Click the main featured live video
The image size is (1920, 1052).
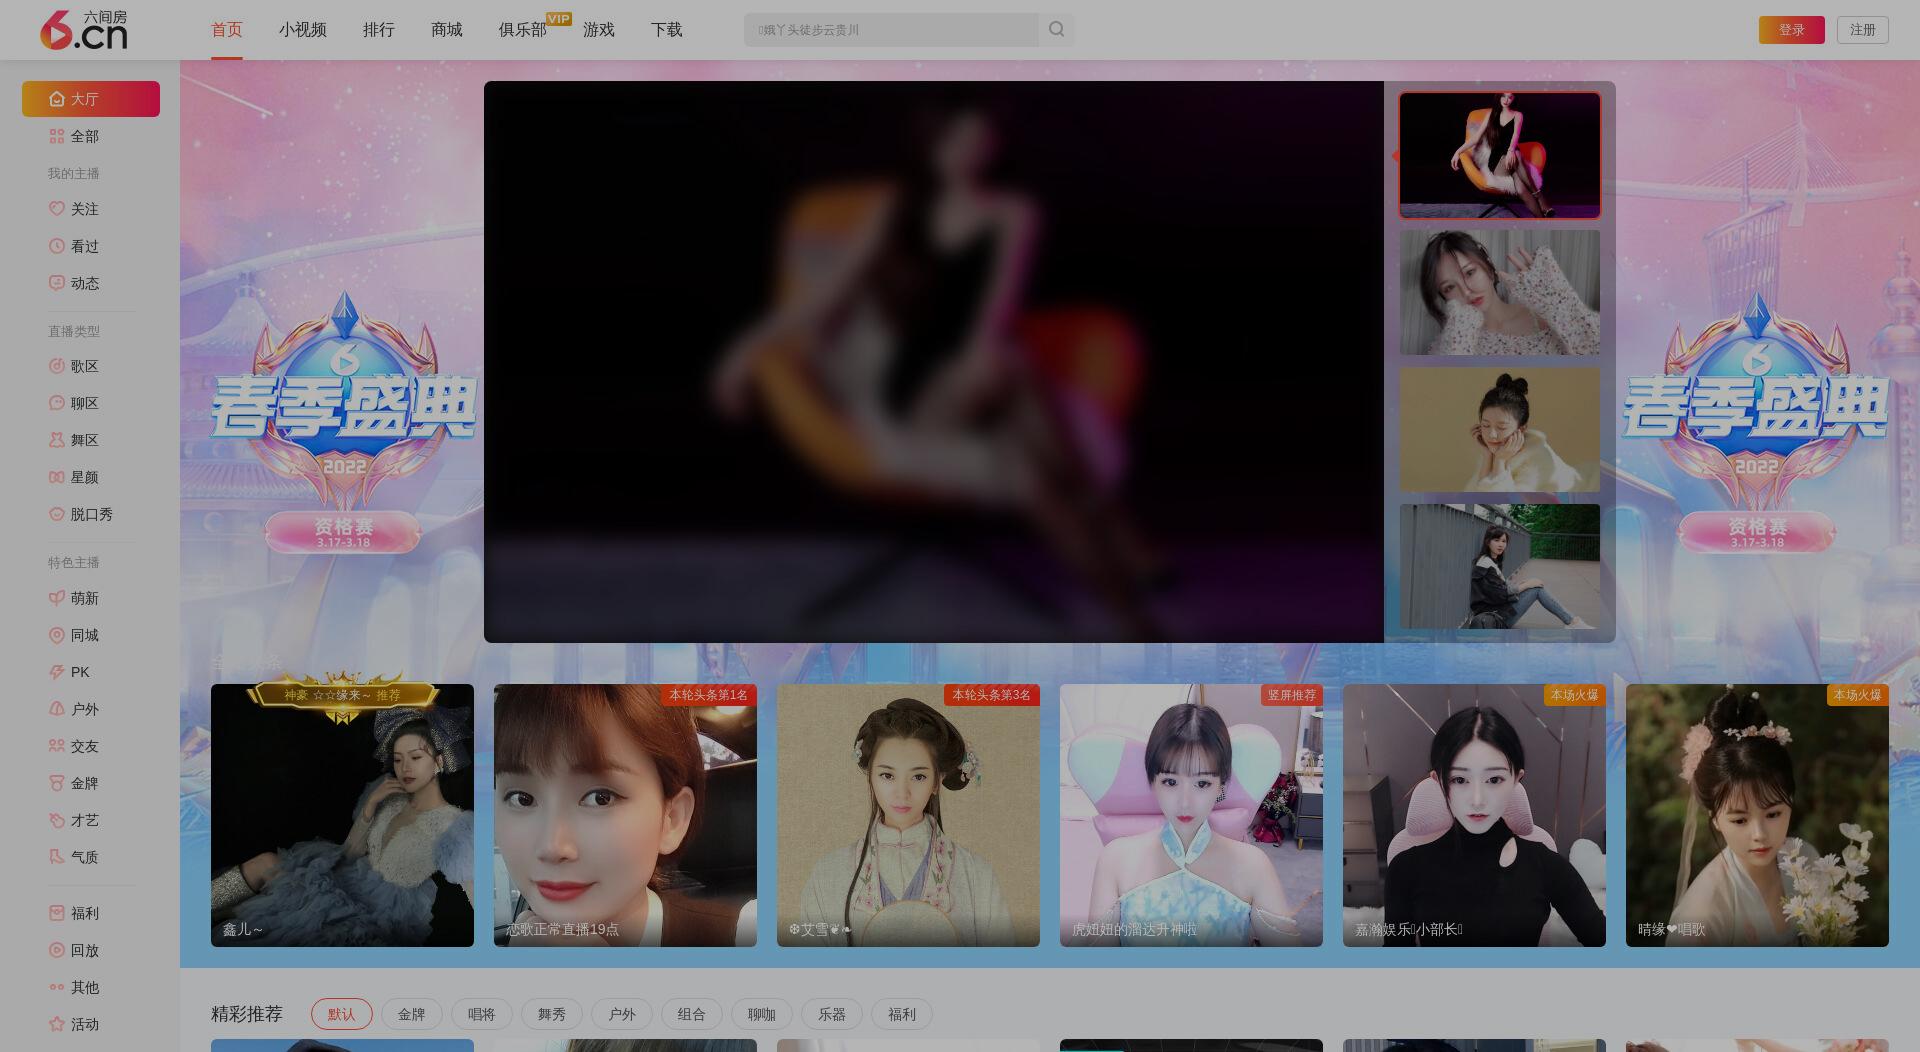coord(934,362)
